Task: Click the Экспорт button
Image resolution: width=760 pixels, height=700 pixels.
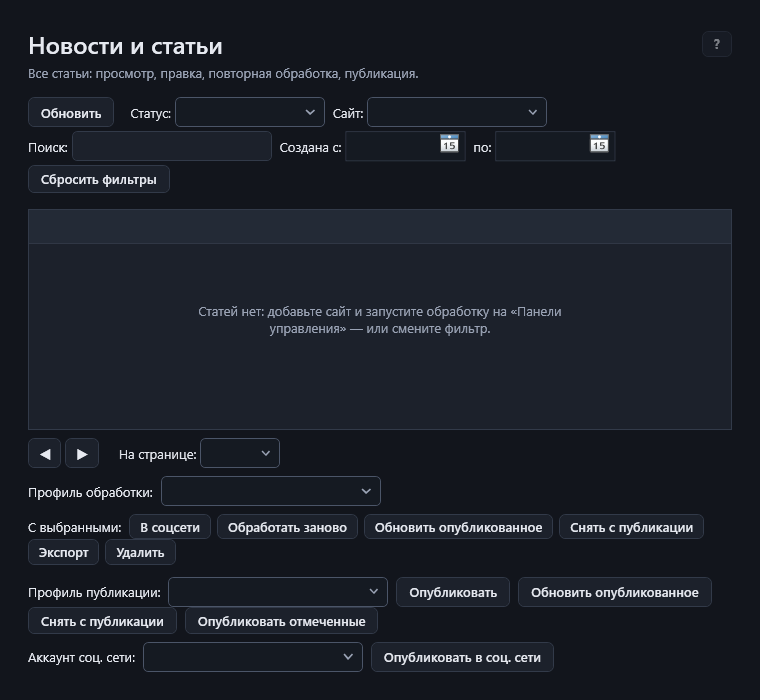Action: point(63,553)
